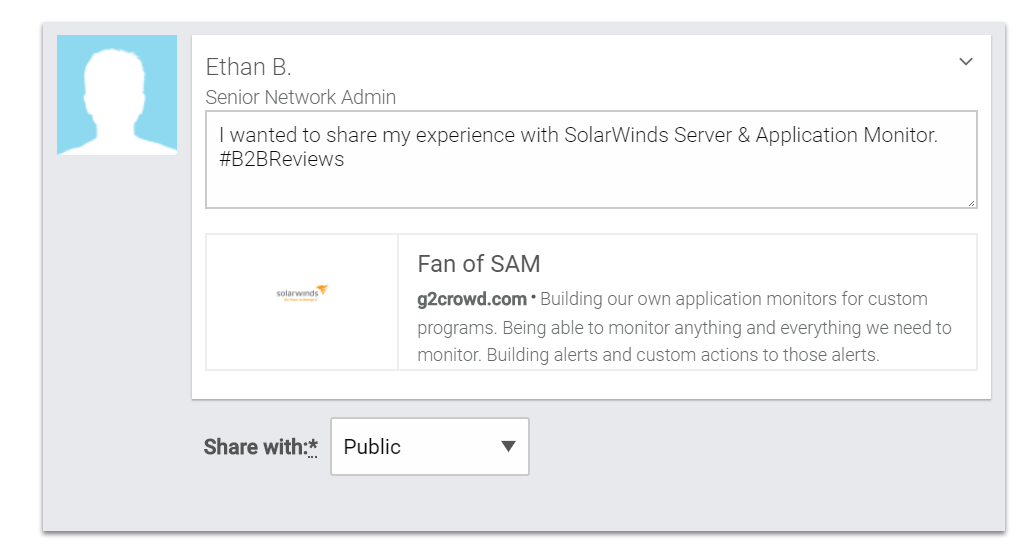Click the Senior Network Admin job title
This screenshot has width=1032, height=548.
tap(301, 97)
